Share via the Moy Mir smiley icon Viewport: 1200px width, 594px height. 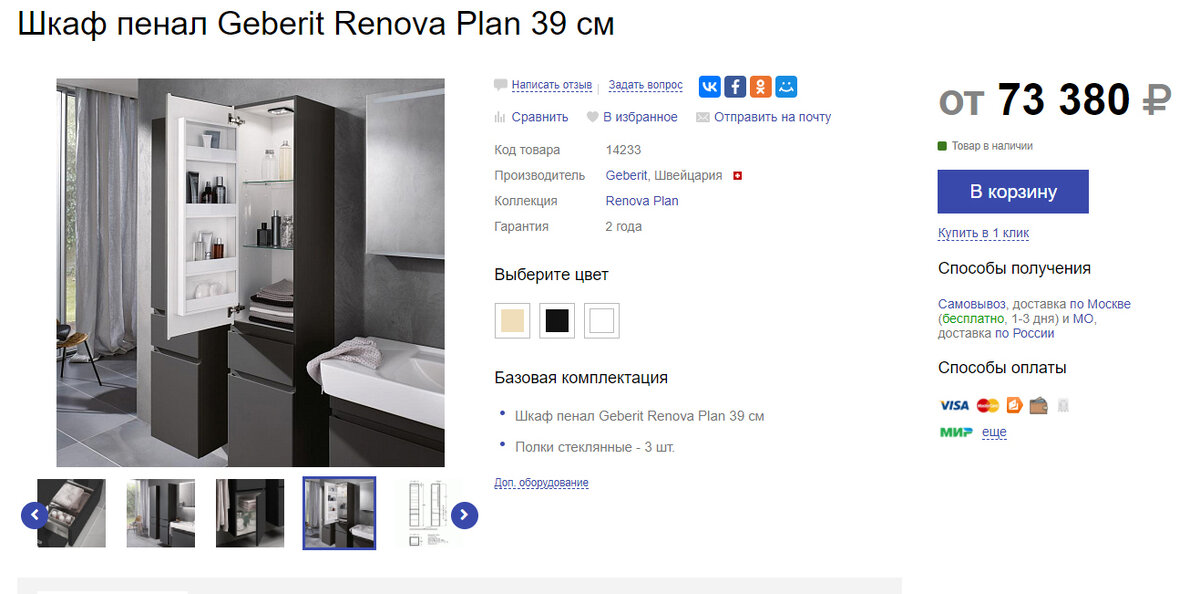787,87
